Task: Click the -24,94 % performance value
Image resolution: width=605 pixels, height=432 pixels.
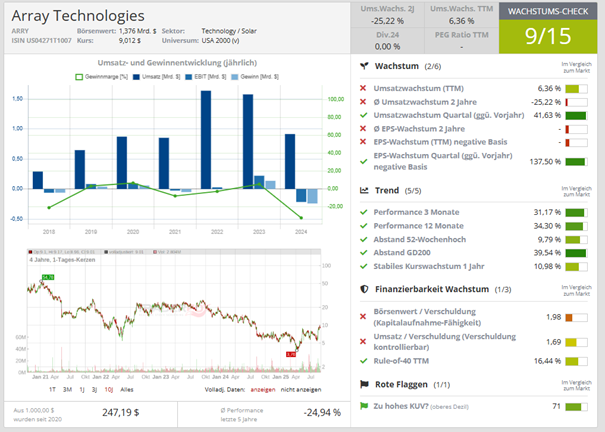Action: point(322,412)
